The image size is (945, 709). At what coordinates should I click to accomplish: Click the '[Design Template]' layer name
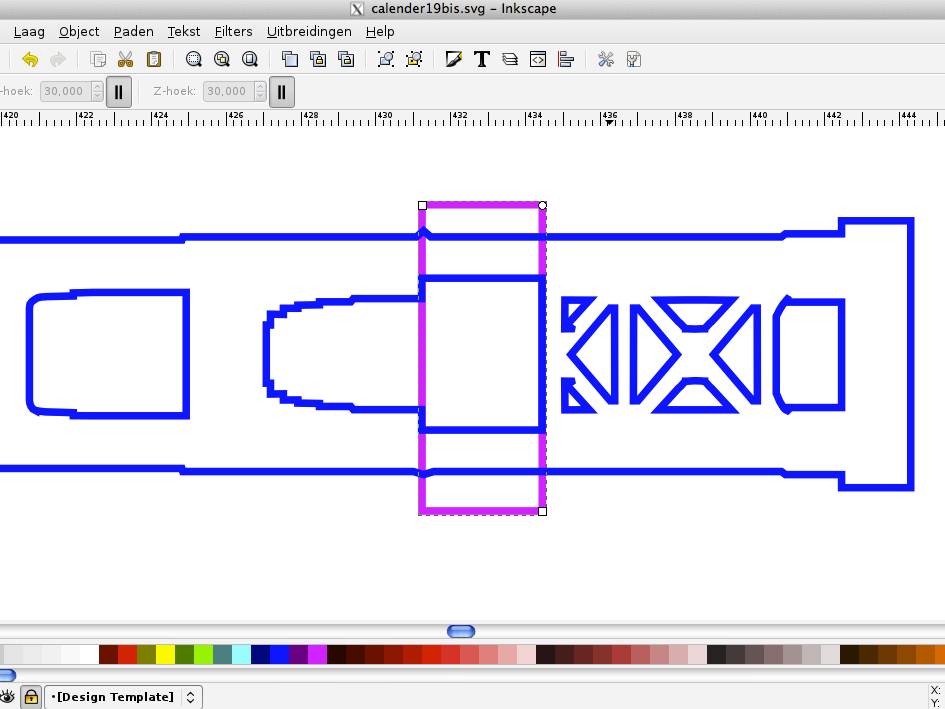point(115,697)
